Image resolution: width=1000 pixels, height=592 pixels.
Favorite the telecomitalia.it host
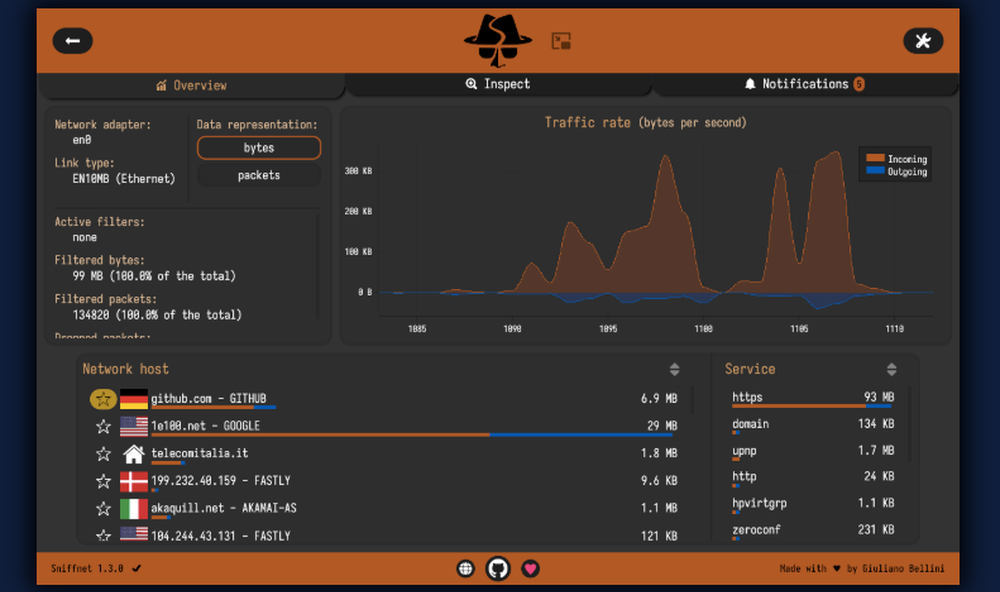point(103,454)
